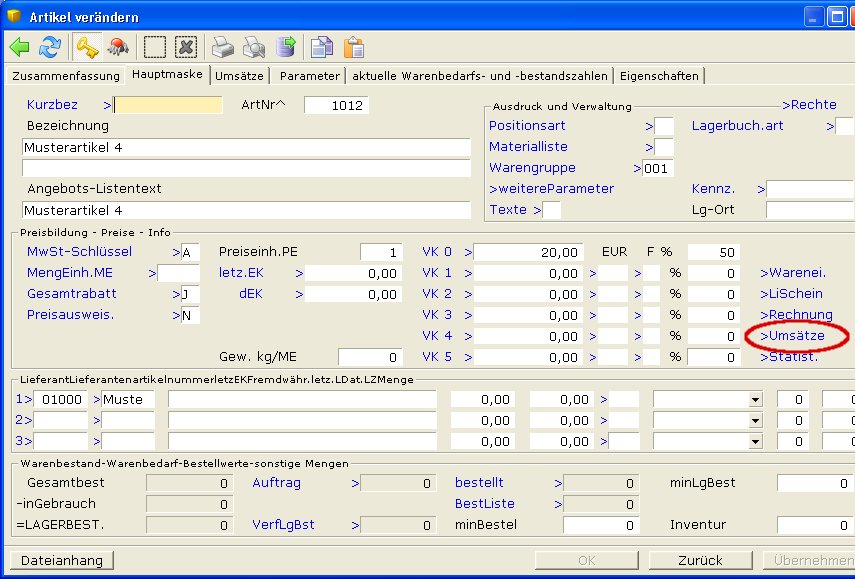Click the empty dashed selection box icon

click(154, 47)
